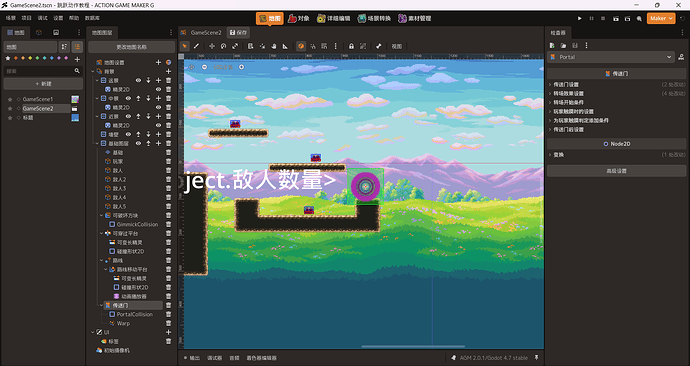Switch to the 详细编辑 mode tab

[x=334, y=18]
